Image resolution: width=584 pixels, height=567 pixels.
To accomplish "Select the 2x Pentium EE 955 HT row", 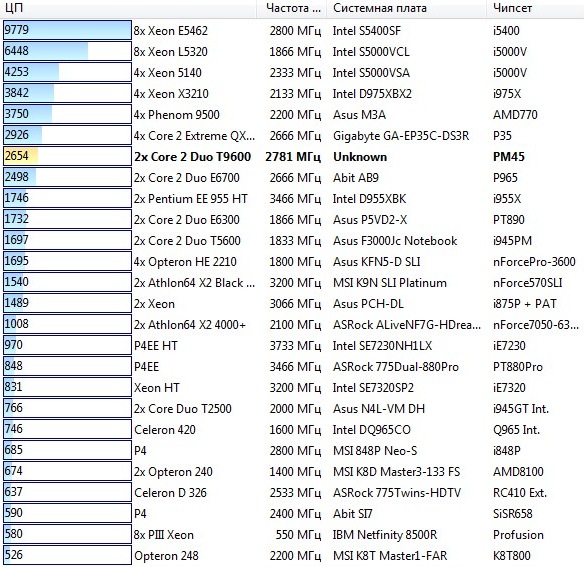I will [x=292, y=199].
